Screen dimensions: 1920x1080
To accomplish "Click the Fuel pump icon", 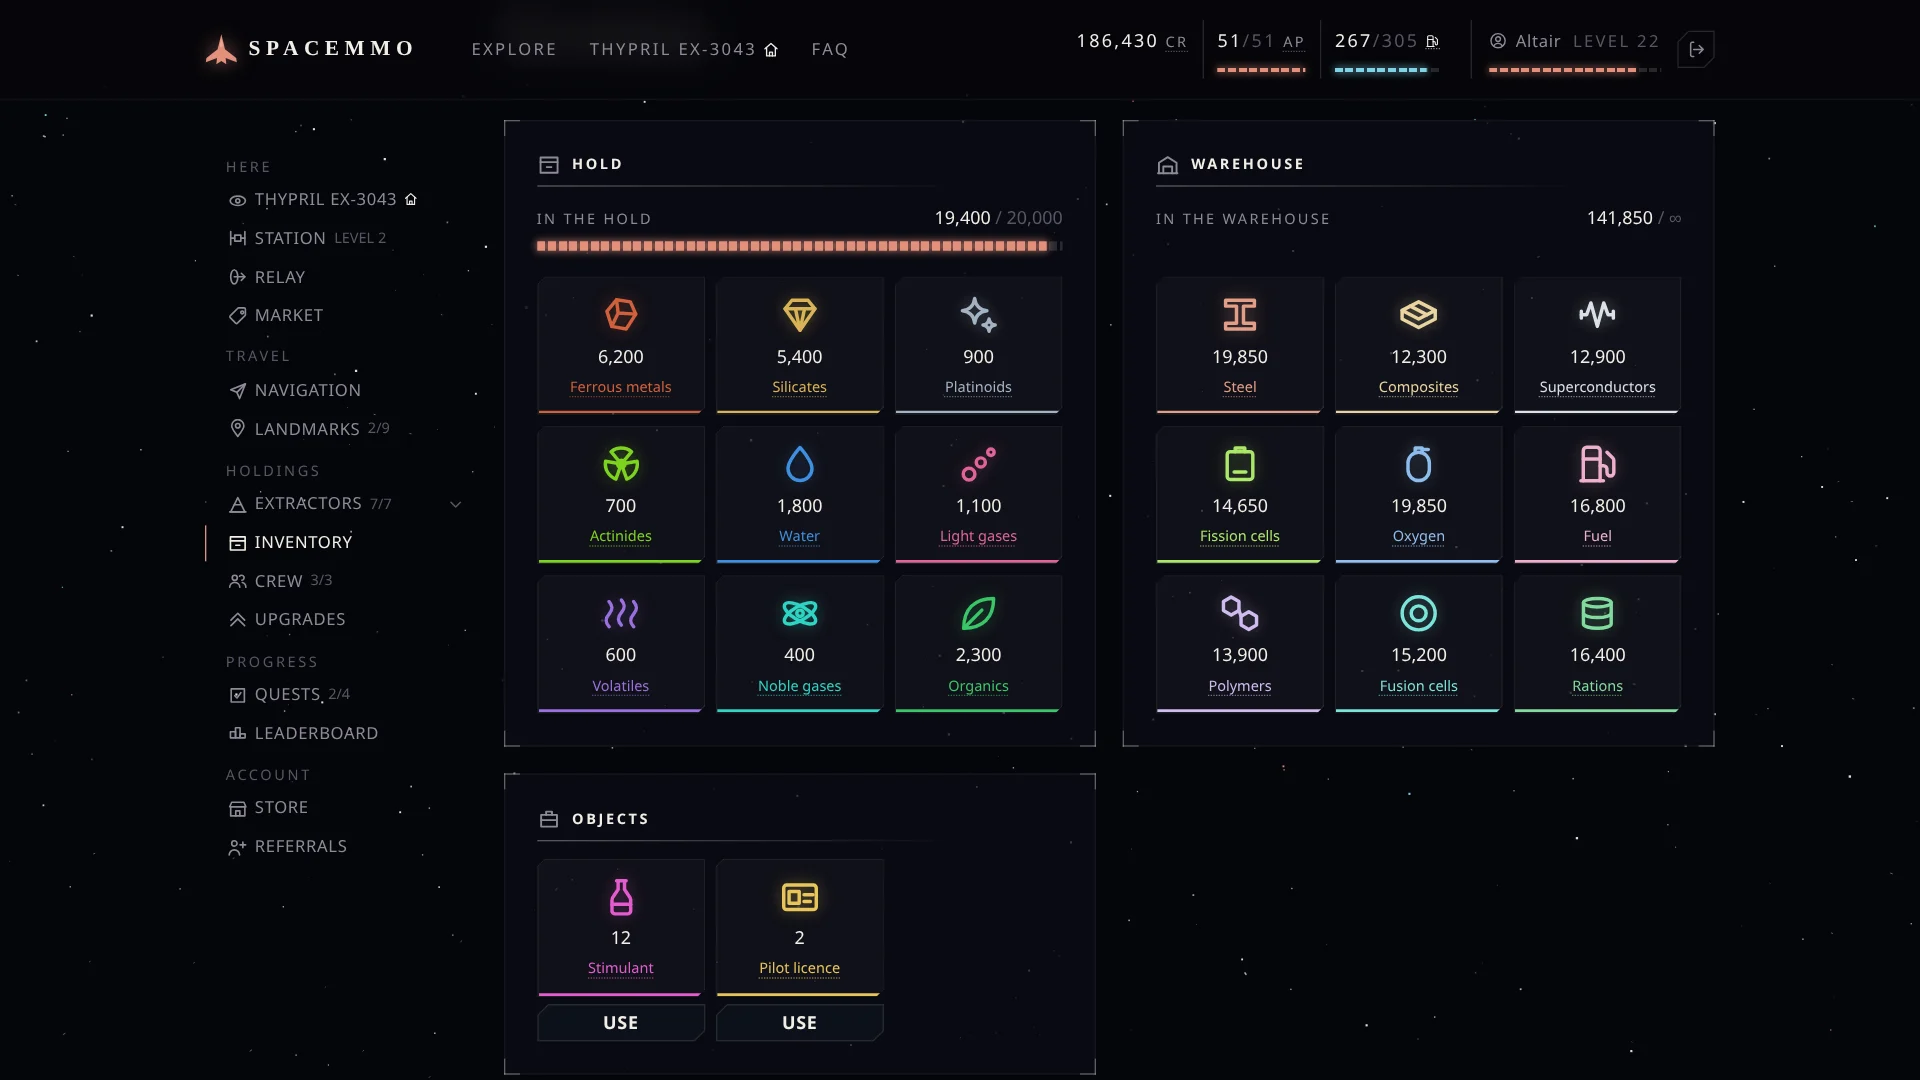I will point(1597,464).
